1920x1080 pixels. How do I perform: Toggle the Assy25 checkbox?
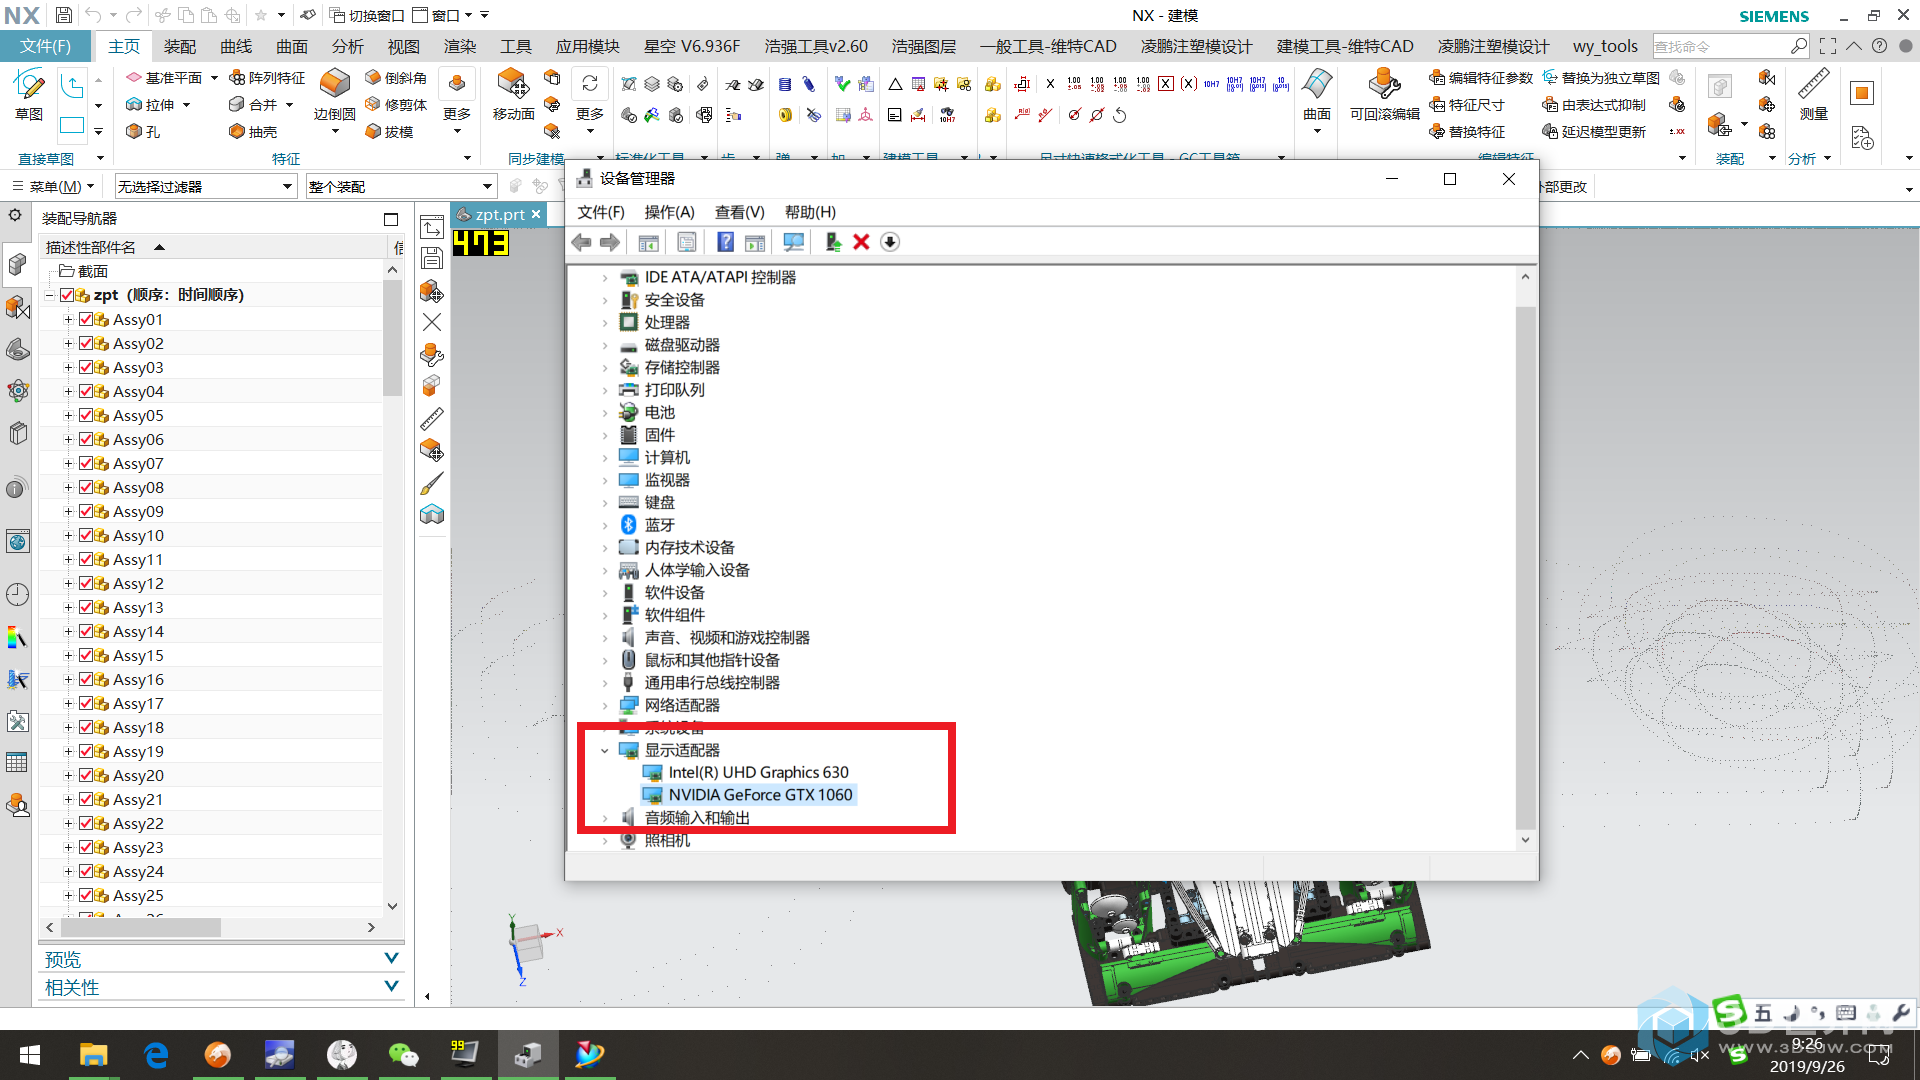(86, 896)
